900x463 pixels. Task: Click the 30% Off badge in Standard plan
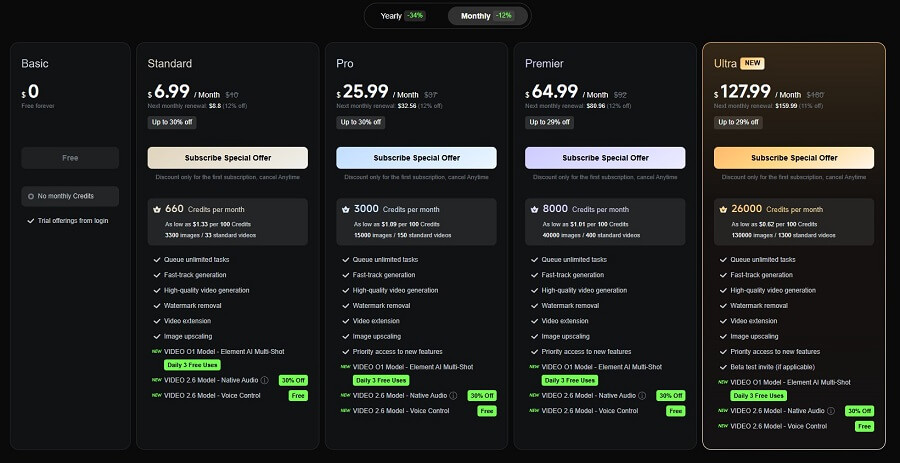coord(293,381)
